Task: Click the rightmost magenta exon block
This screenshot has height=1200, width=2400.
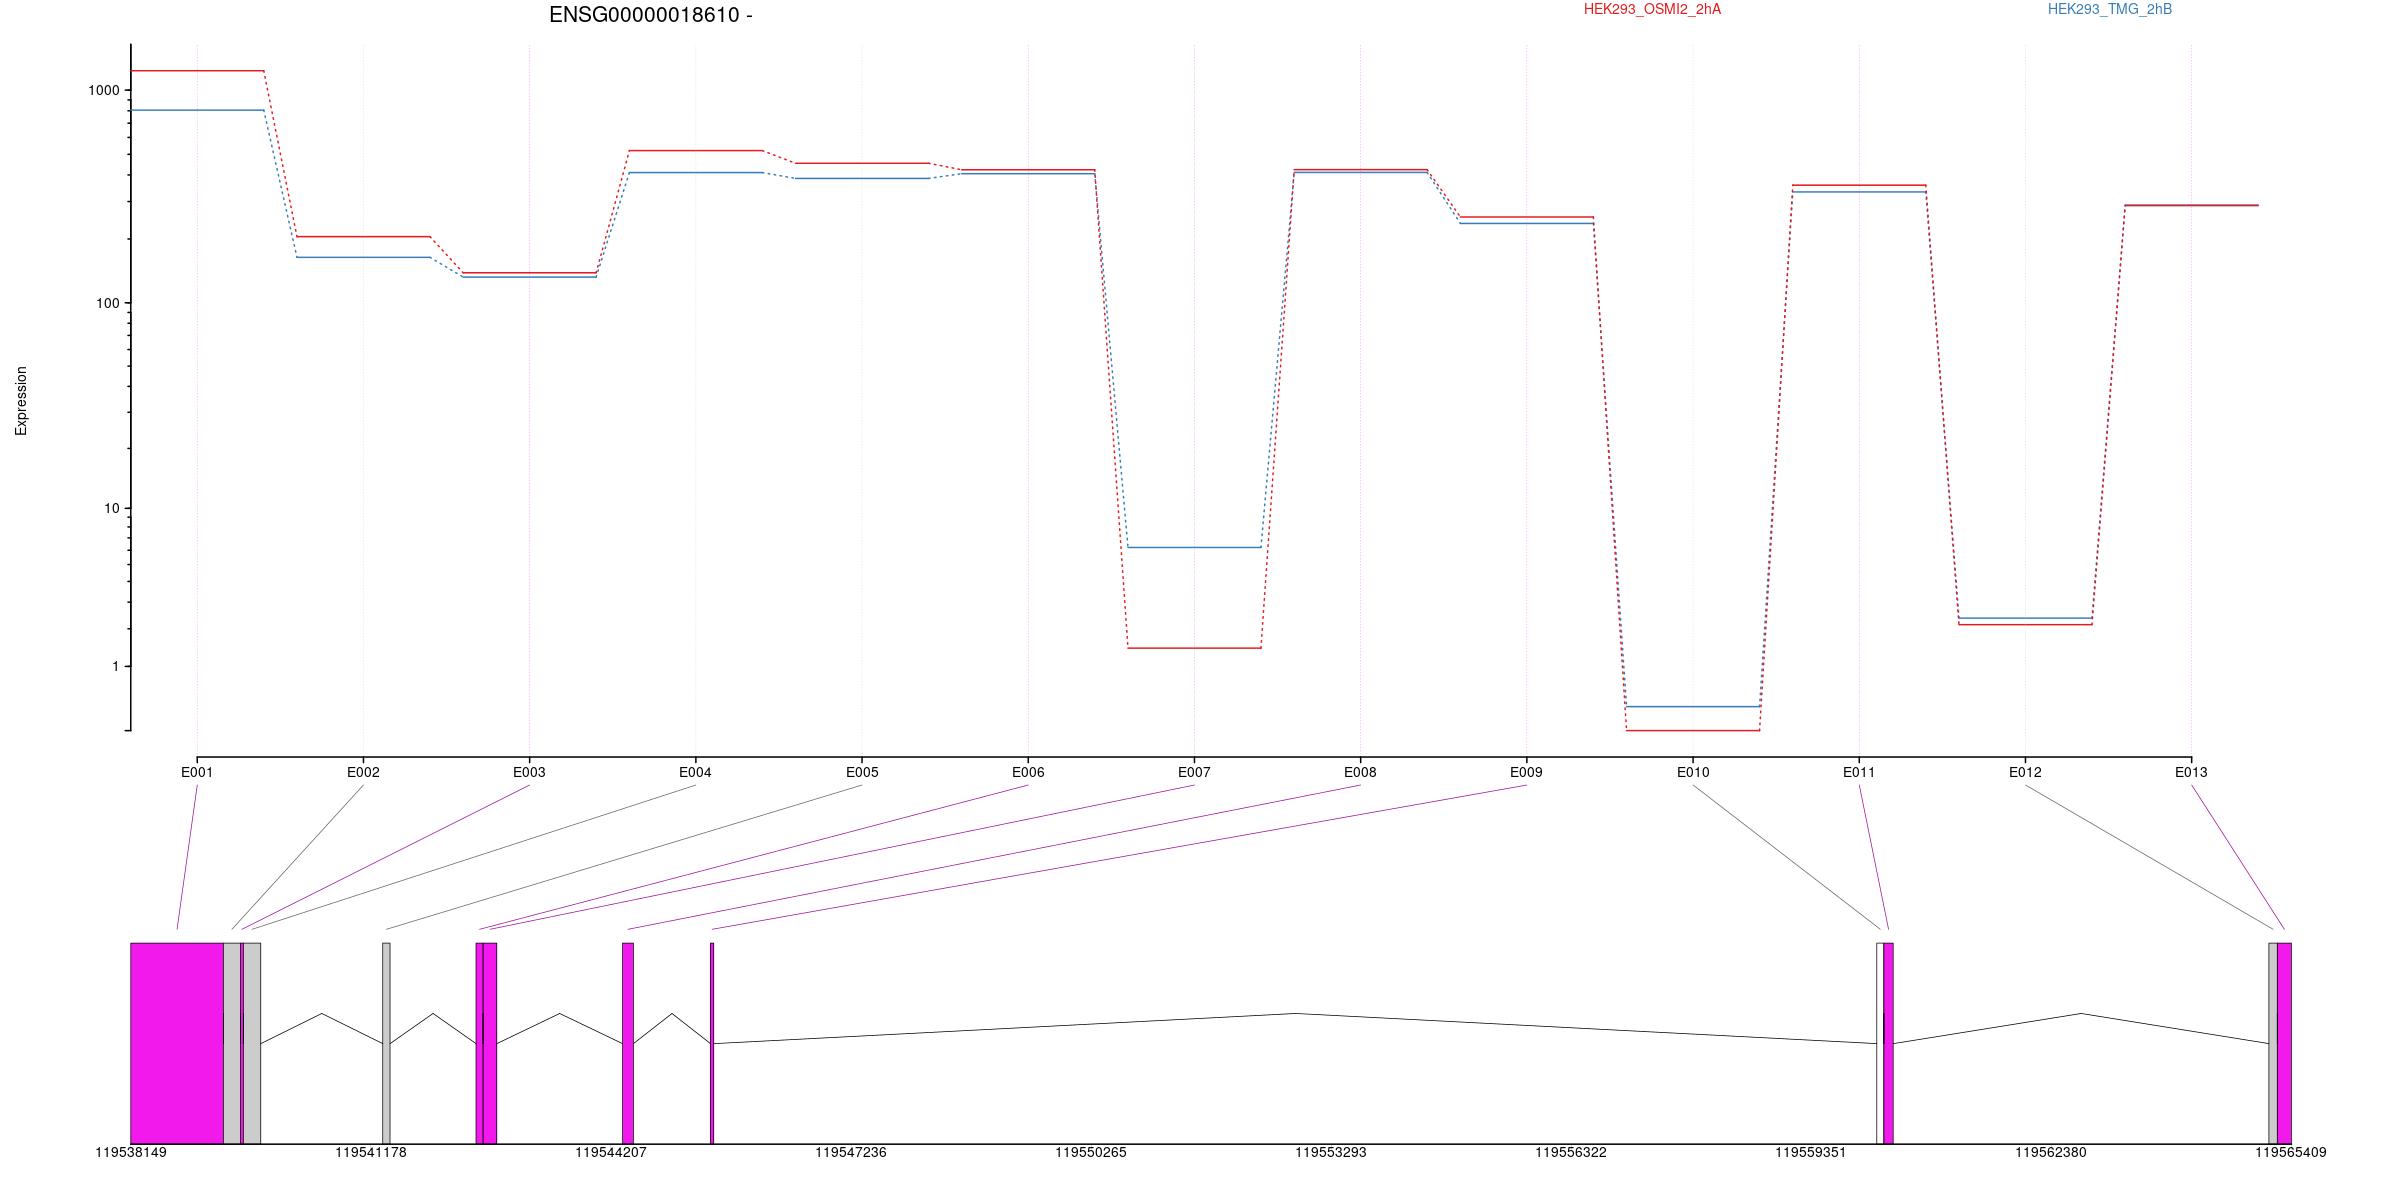Action: (2284, 1043)
